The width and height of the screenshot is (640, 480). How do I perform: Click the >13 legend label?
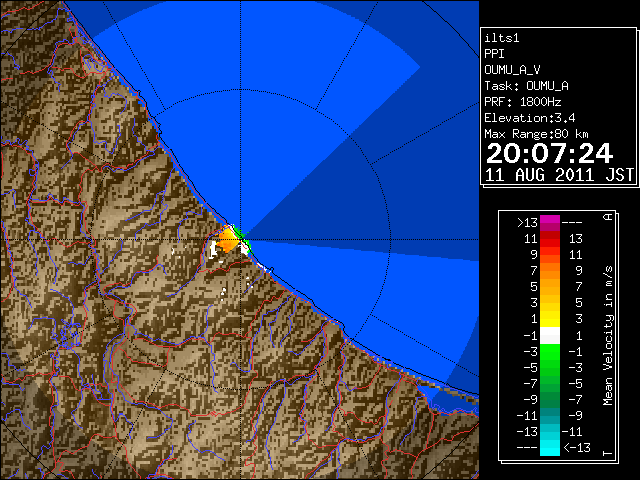[x=527, y=223]
